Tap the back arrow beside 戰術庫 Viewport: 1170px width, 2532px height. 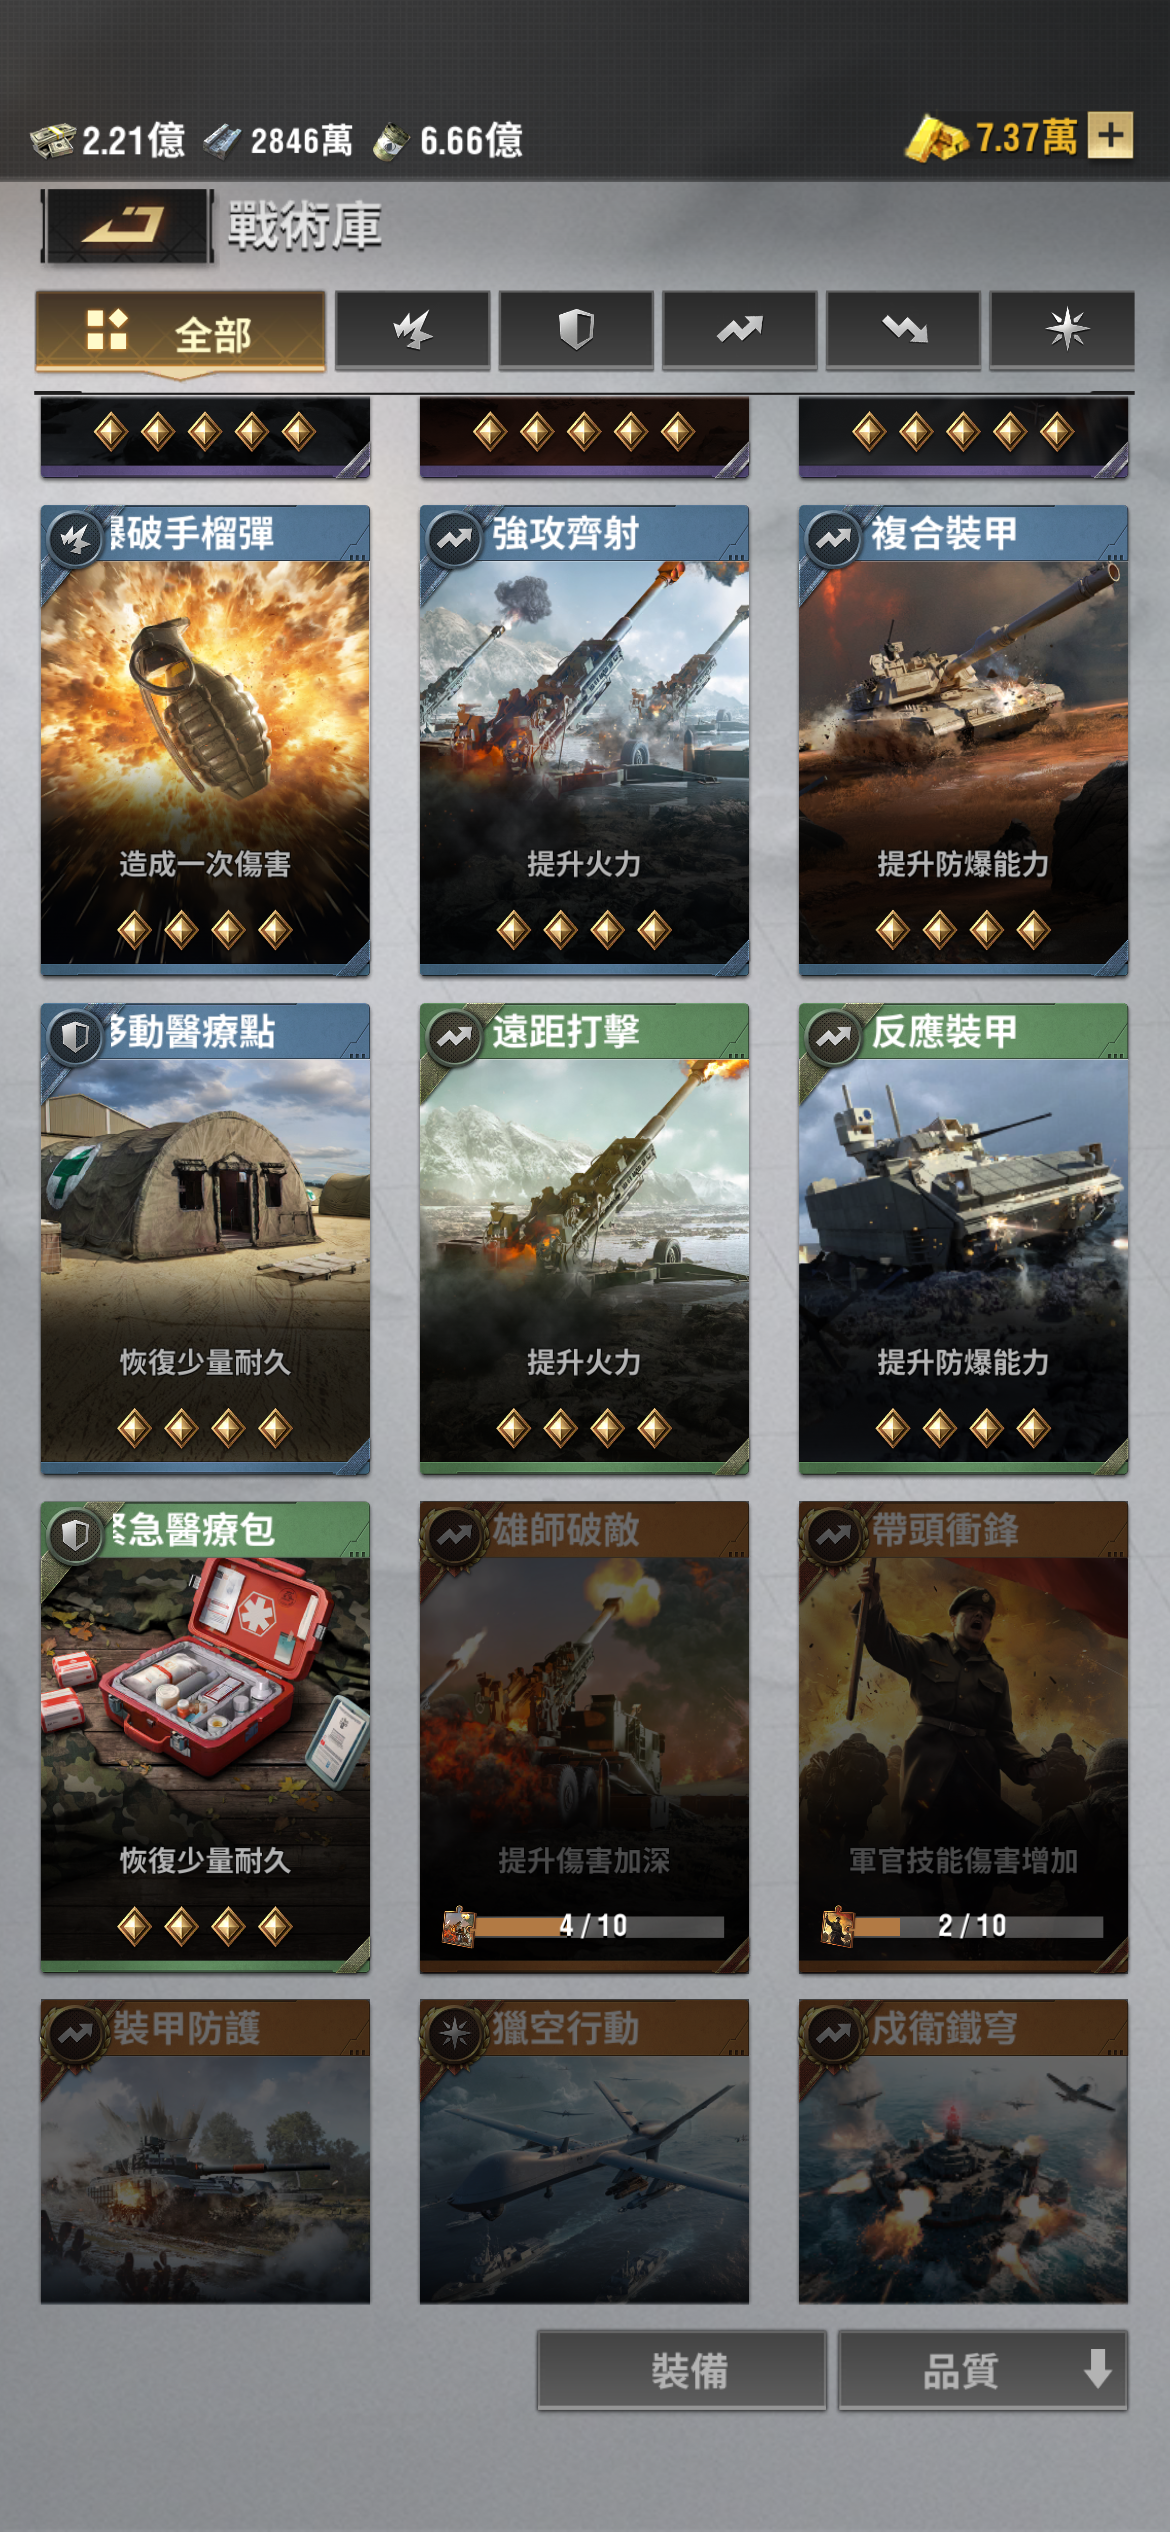click(x=126, y=226)
